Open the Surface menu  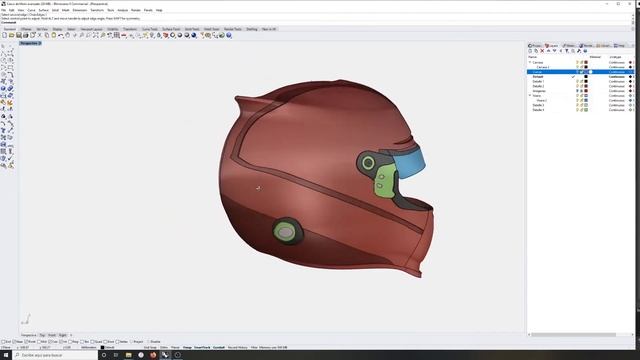pyautogui.click(x=44, y=10)
